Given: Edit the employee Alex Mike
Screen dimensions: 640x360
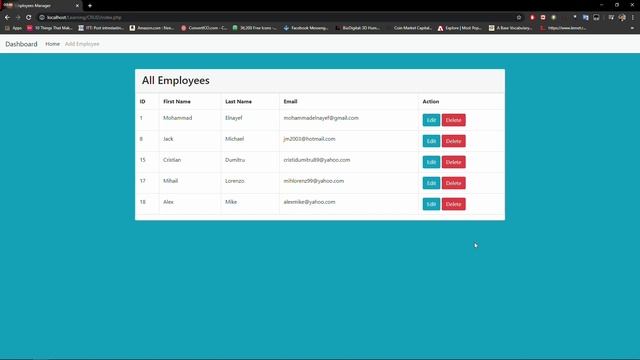Looking at the screenshot, I should tap(431, 204).
